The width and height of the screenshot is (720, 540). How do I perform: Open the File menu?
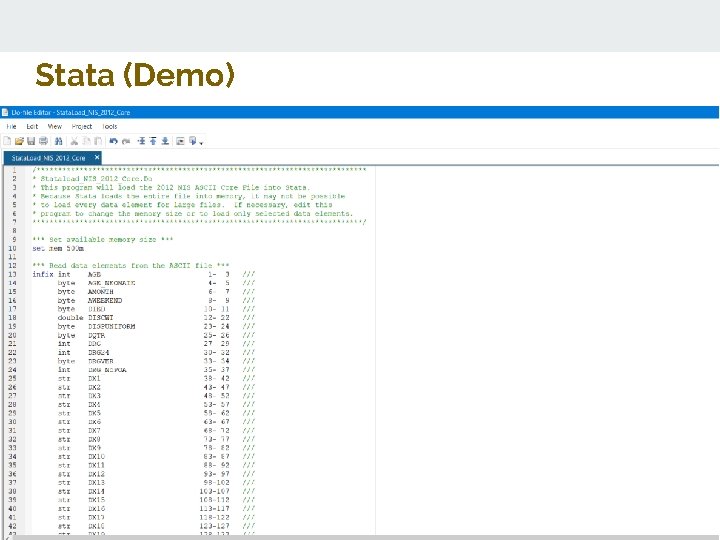point(11,126)
